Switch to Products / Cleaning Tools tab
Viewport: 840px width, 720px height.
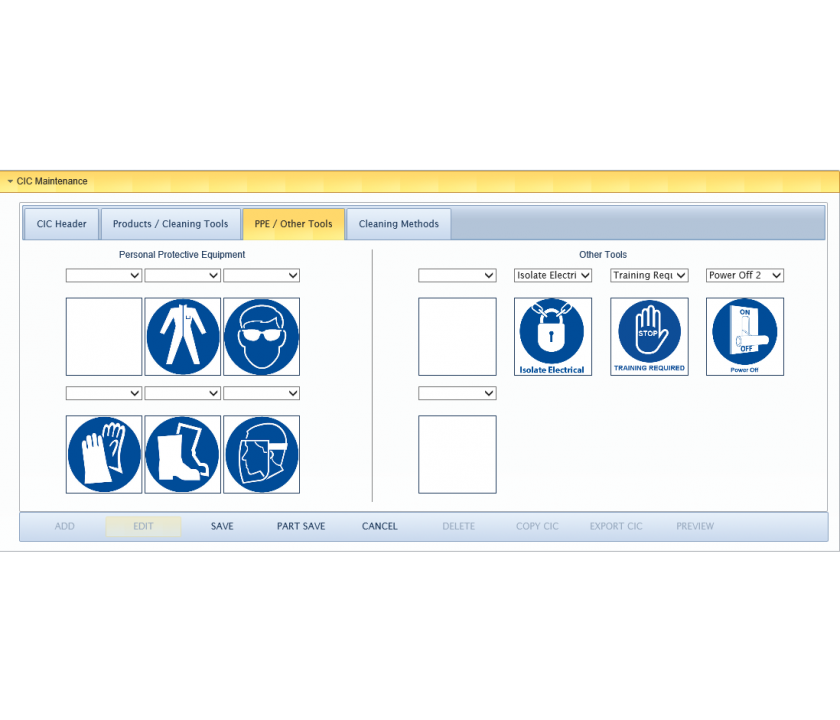(170, 224)
